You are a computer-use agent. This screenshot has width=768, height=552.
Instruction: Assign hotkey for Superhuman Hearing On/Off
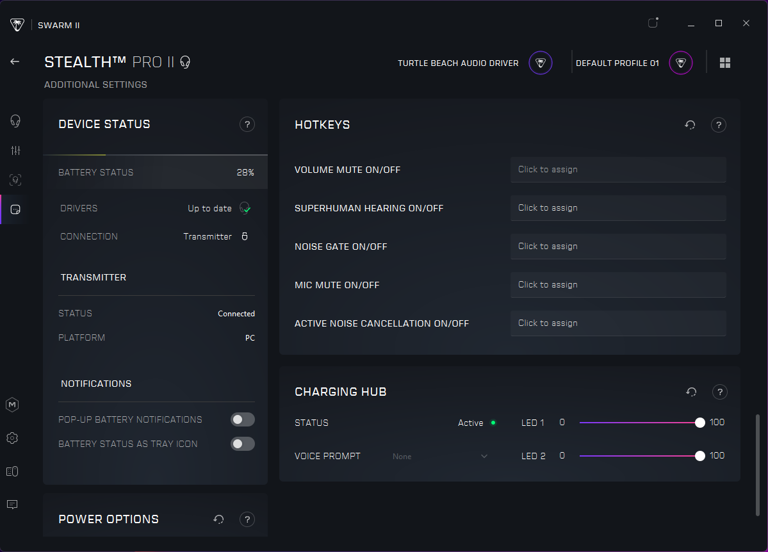point(618,208)
